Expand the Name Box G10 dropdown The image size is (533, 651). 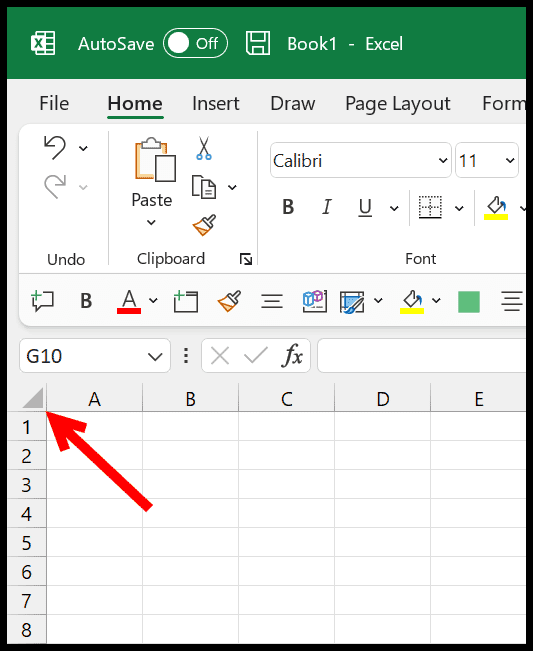click(155, 356)
